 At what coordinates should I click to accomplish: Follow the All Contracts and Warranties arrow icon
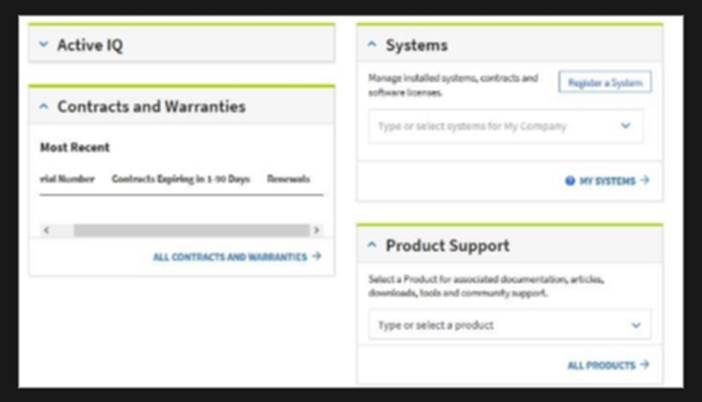coord(317,256)
